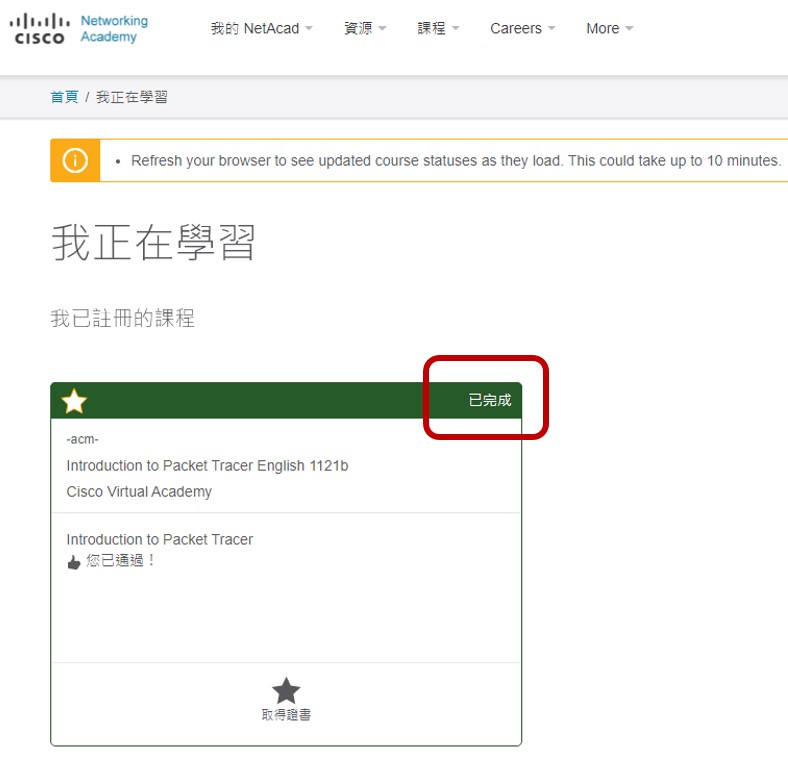Click the large 我正在學習 page title
This screenshot has height=758, width=788.
[153, 242]
